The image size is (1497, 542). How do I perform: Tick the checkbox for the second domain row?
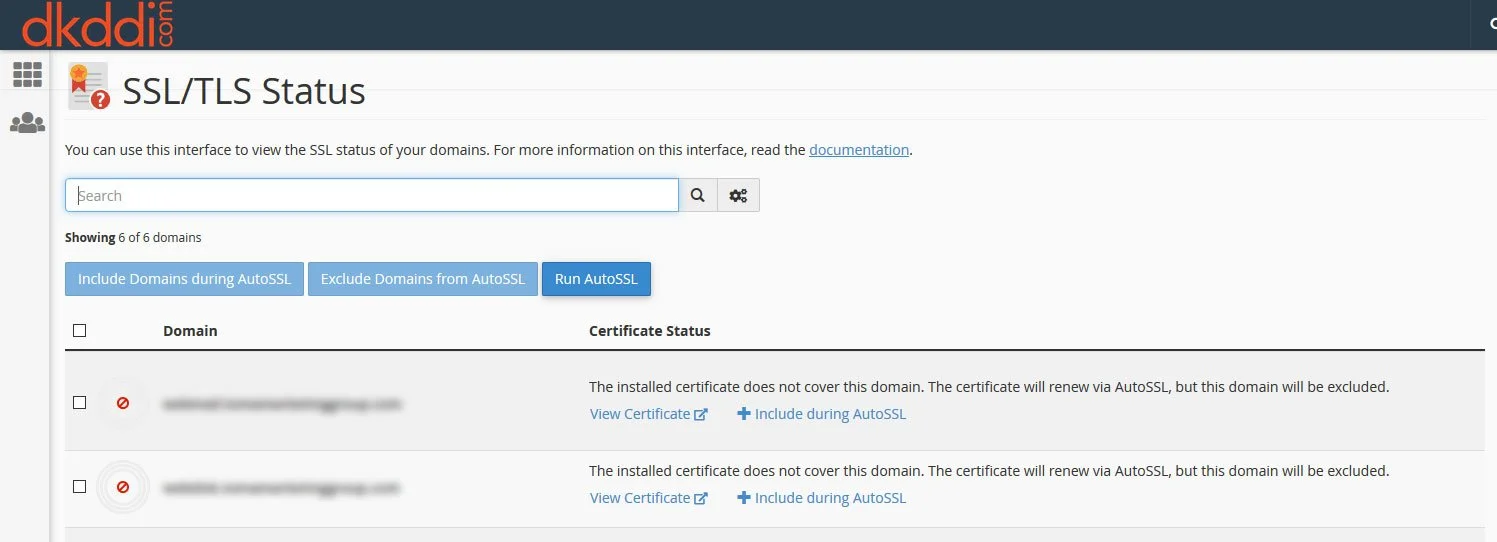pos(80,487)
